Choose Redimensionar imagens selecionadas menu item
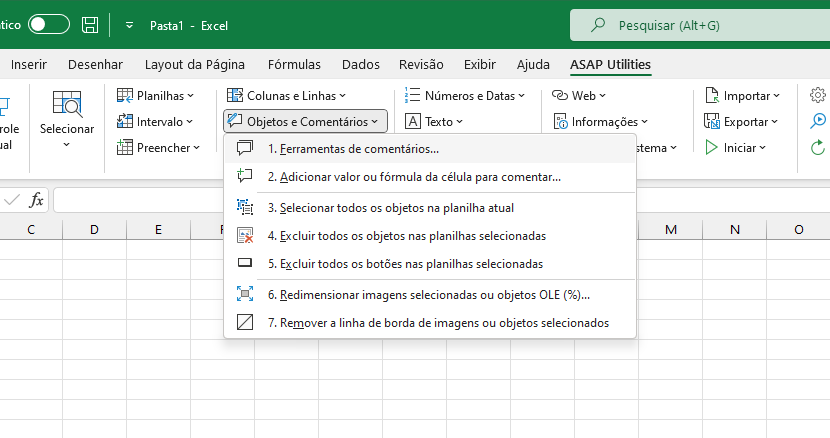 pos(430,294)
